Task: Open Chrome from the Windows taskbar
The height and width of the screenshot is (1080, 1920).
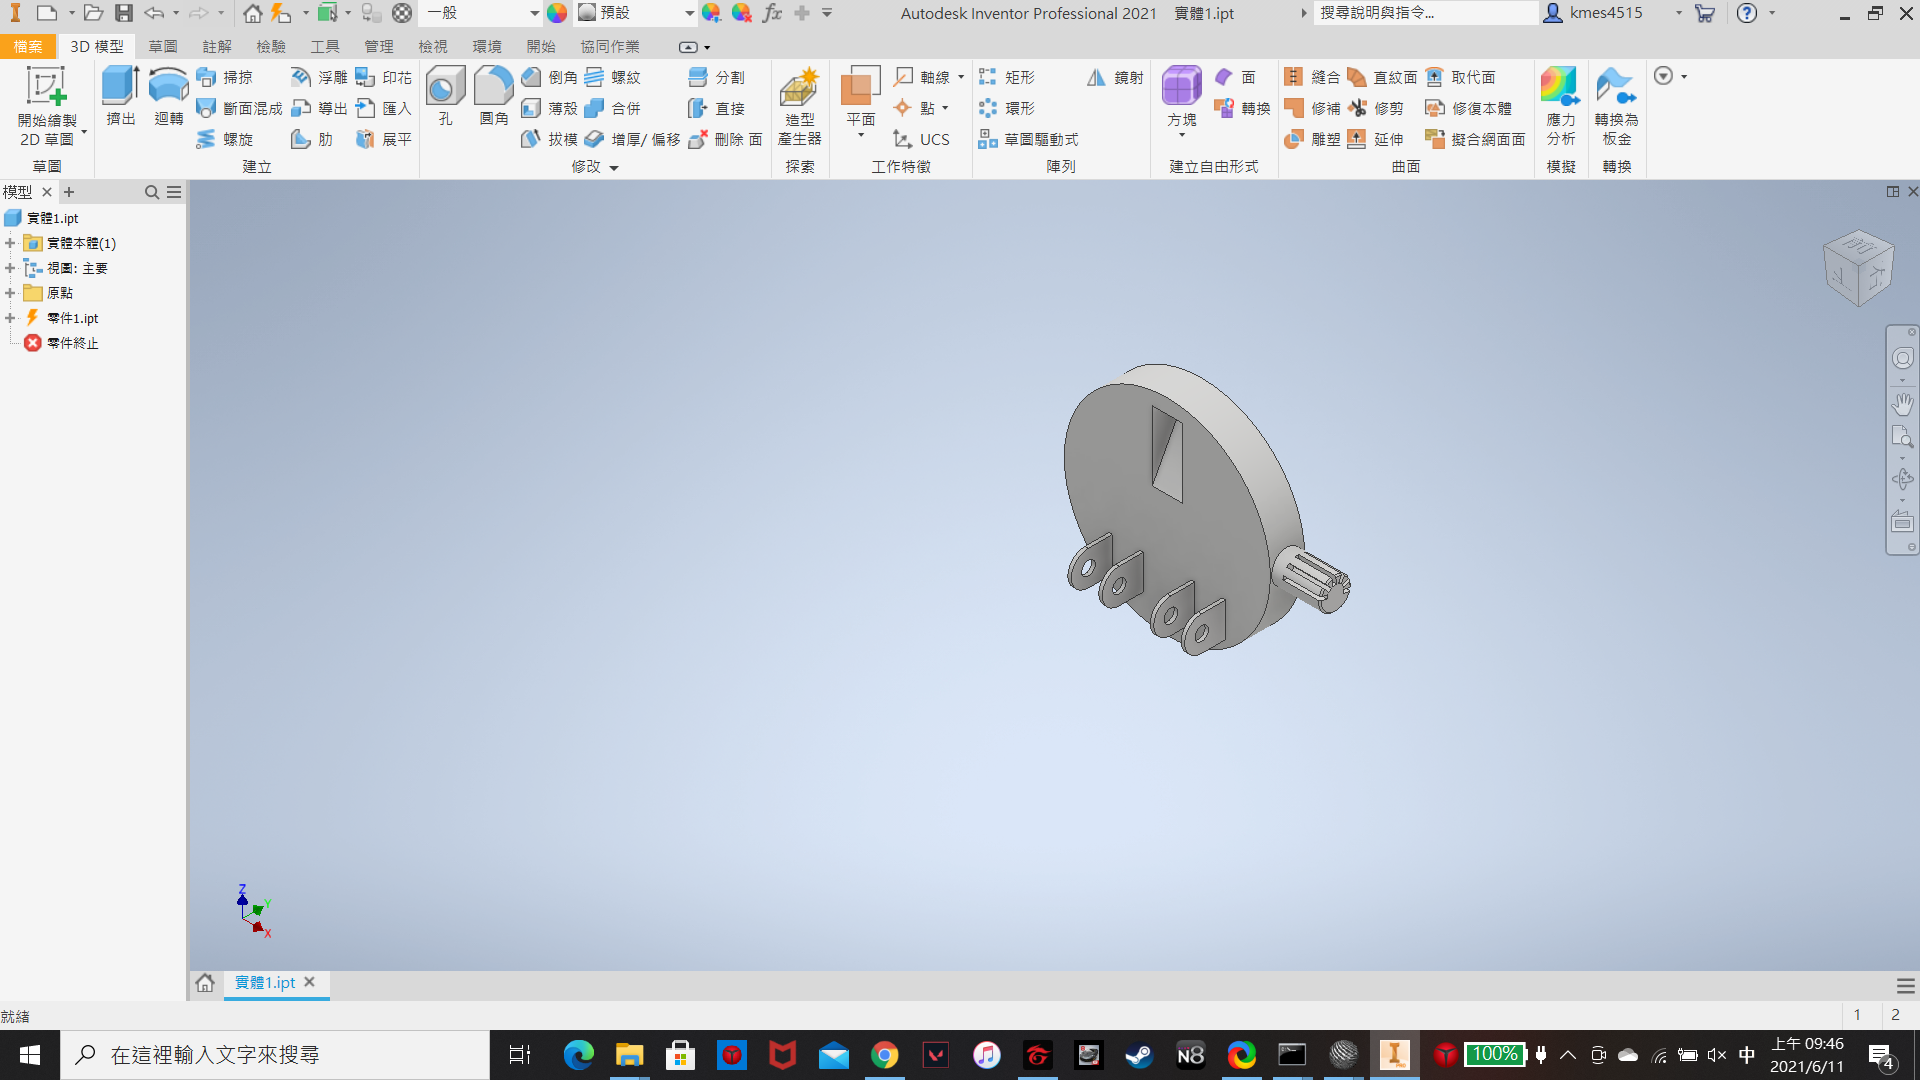Action: pyautogui.click(x=884, y=1055)
